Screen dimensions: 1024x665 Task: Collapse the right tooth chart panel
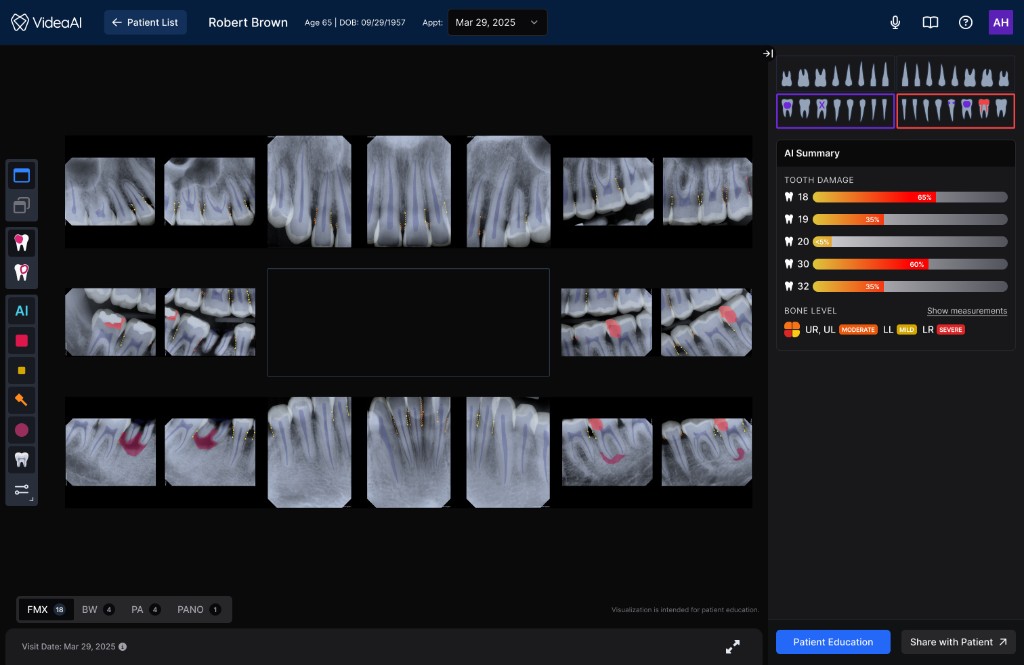tap(768, 53)
